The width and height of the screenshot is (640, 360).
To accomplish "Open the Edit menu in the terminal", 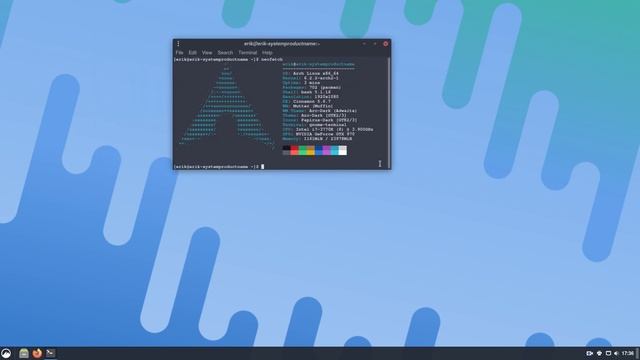I will pos(192,53).
